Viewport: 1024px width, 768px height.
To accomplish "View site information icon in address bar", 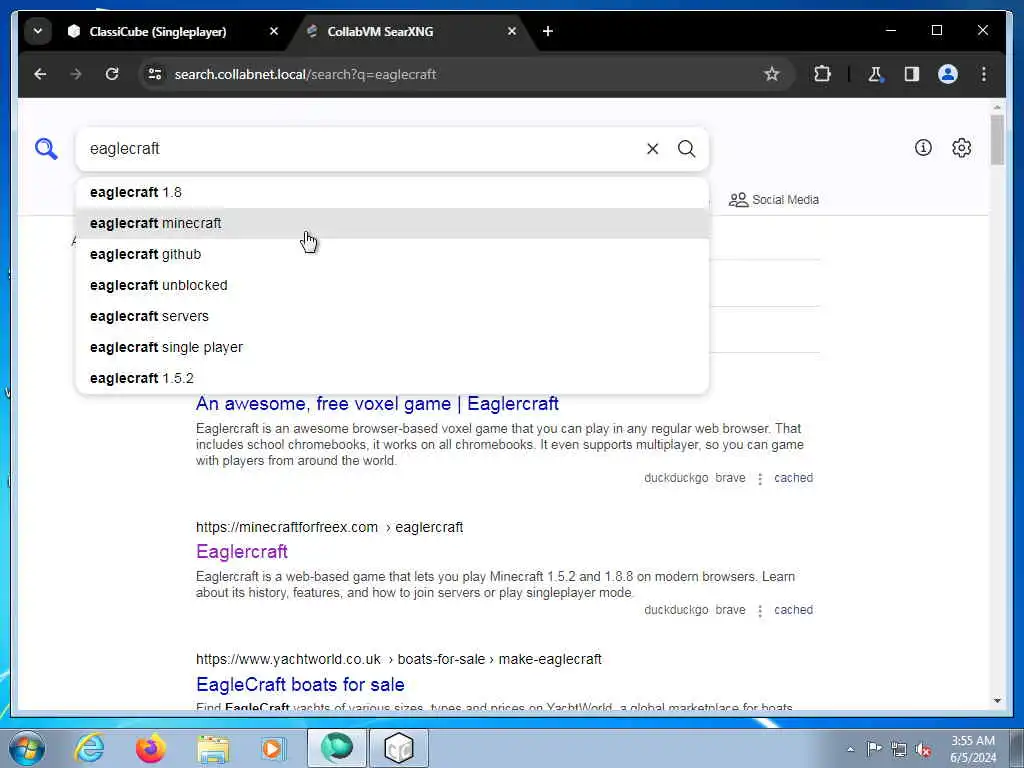I will tap(155, 74).
